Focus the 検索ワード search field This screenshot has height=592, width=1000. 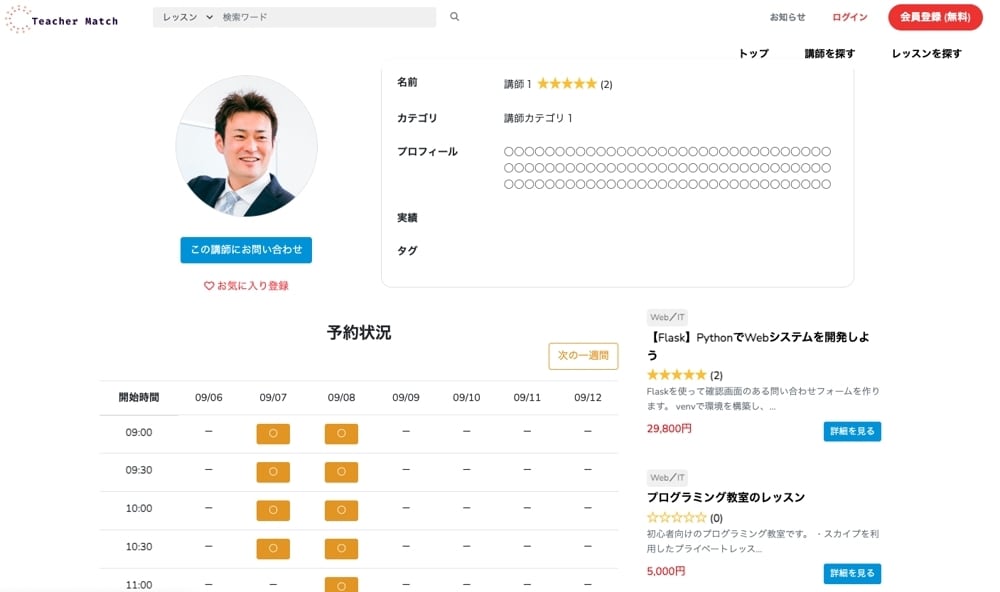(327, 17)
